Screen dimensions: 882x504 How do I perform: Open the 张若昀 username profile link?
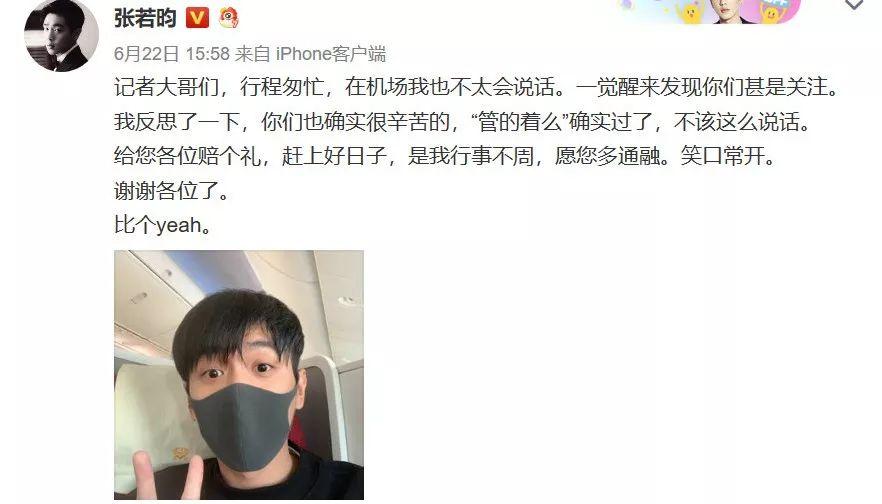[x=145, y=19]
